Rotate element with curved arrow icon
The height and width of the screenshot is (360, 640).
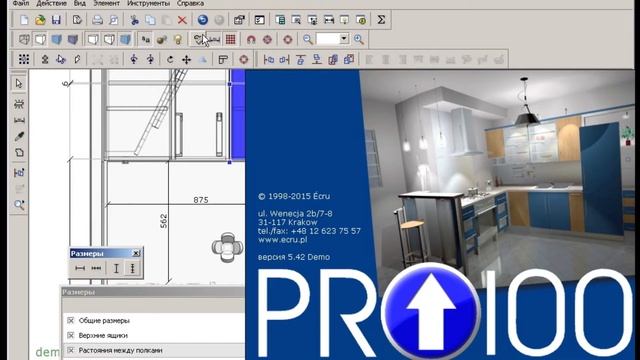tap(170, 59)
